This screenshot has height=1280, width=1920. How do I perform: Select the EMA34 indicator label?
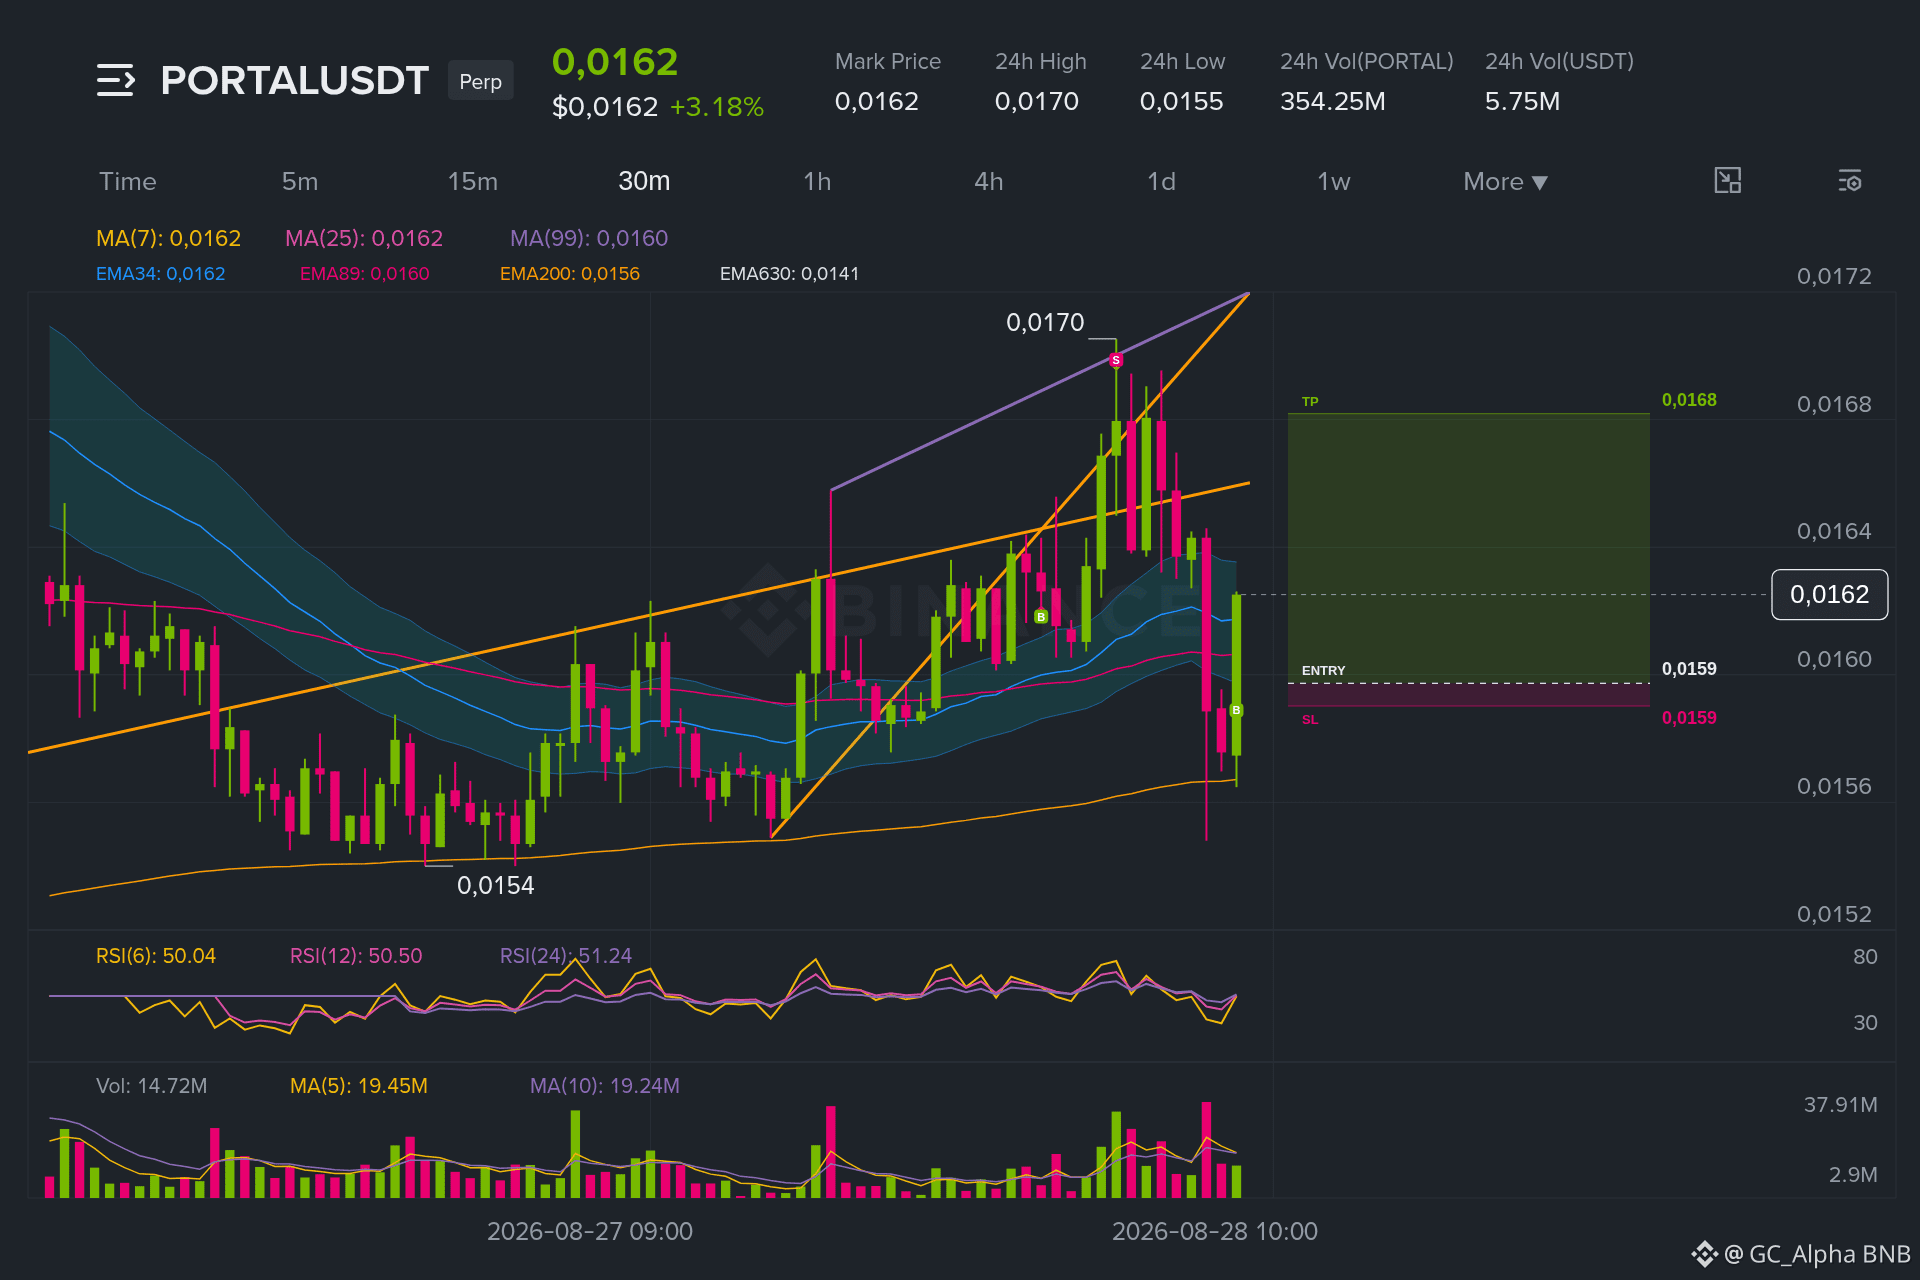coord(160,274)
